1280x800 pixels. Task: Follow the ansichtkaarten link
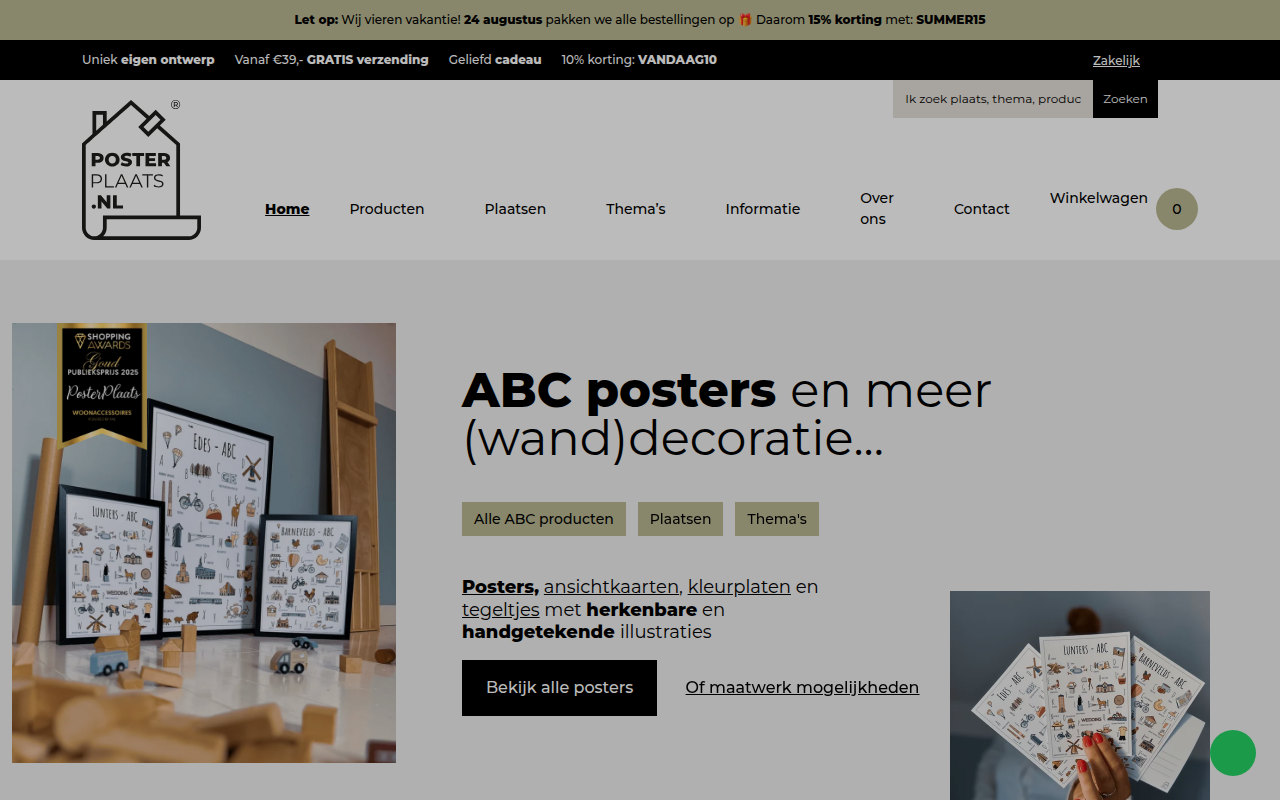click(x=613, y=587)
